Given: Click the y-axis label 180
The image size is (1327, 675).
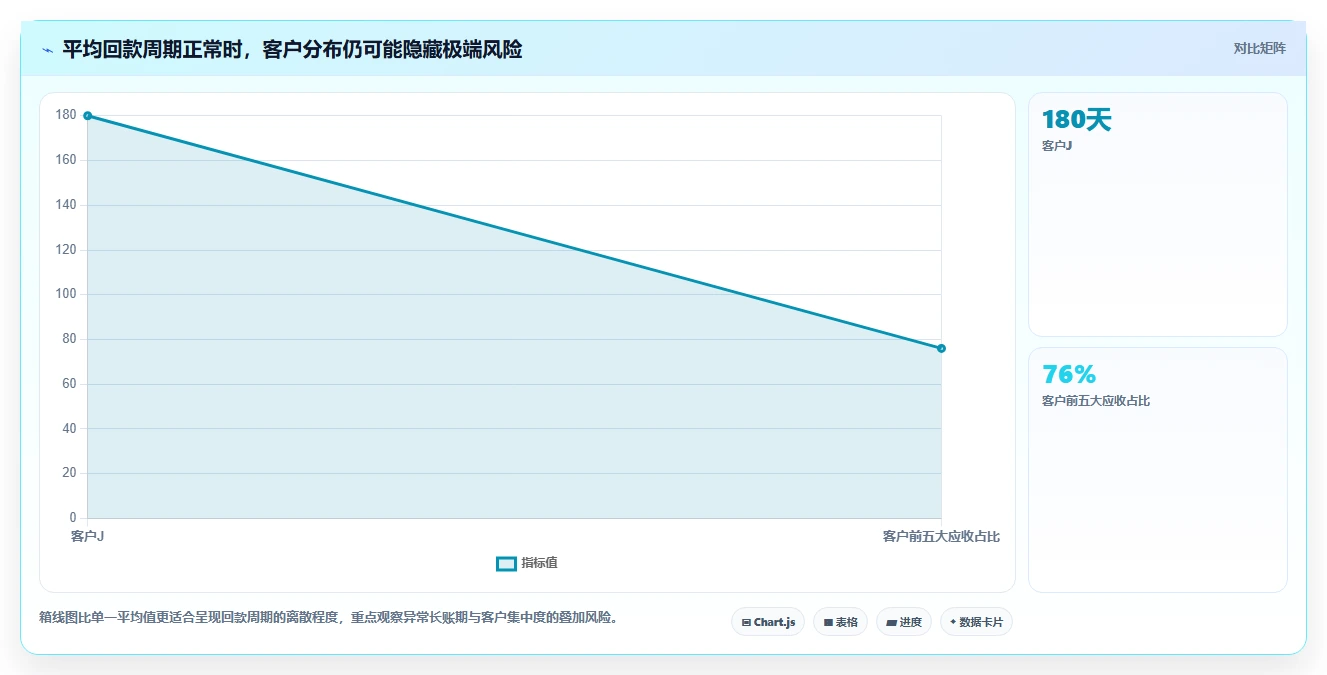Looking at the screenshot, I should tap(66, 115).
